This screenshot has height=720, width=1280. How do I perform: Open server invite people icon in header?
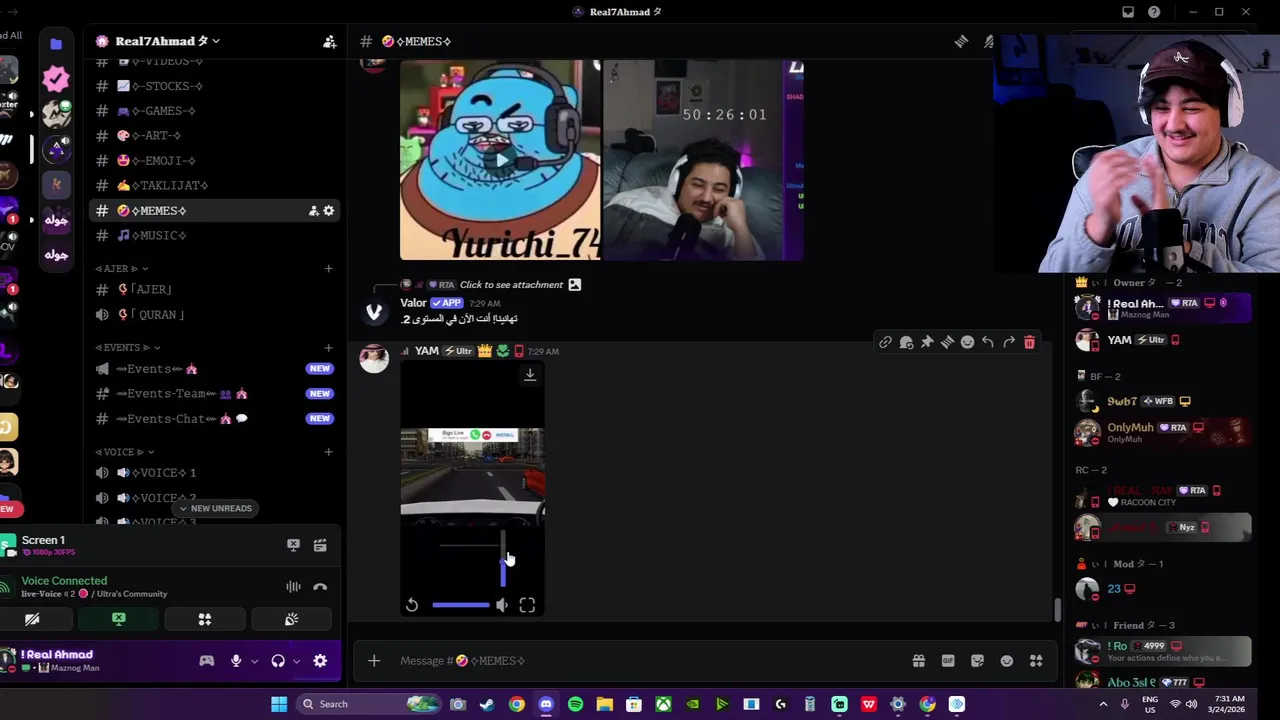pyautogui.click(x=329, y=41)
